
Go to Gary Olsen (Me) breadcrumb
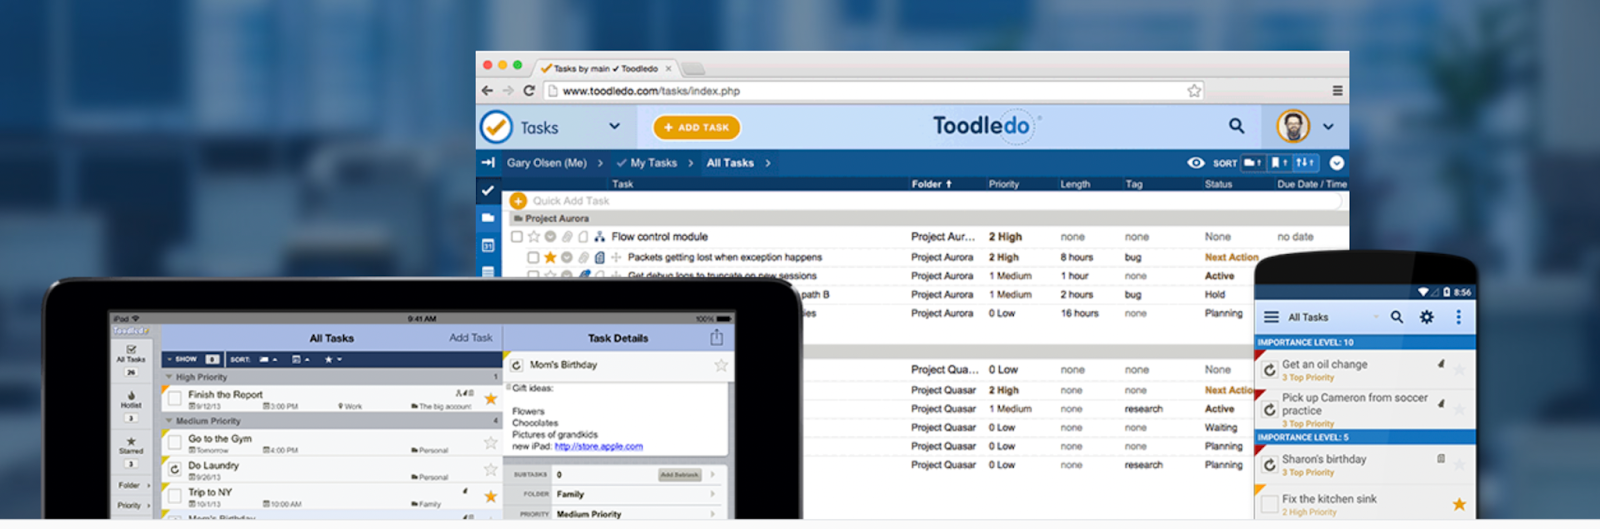(x=546, y=163)
